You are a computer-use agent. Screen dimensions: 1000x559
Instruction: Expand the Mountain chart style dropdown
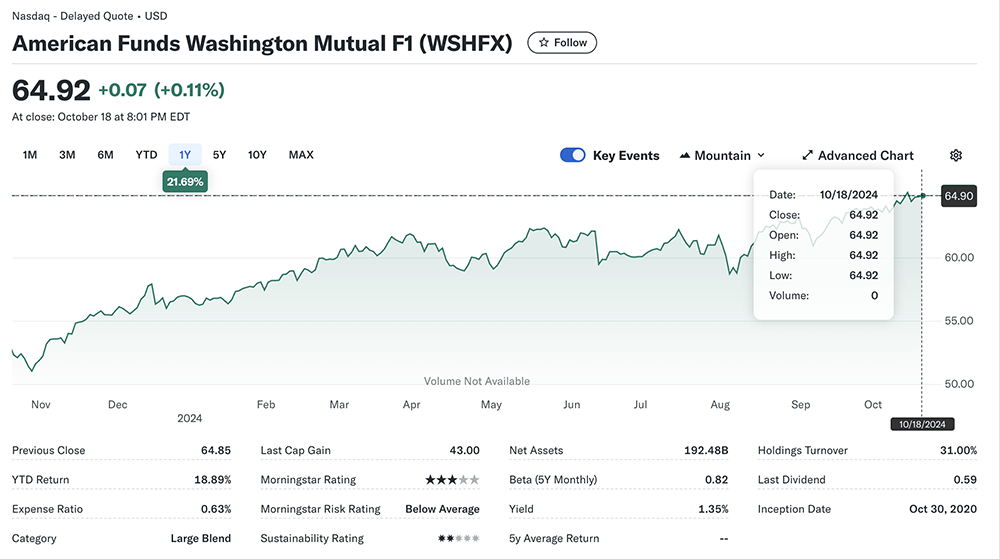pos(761,156)
